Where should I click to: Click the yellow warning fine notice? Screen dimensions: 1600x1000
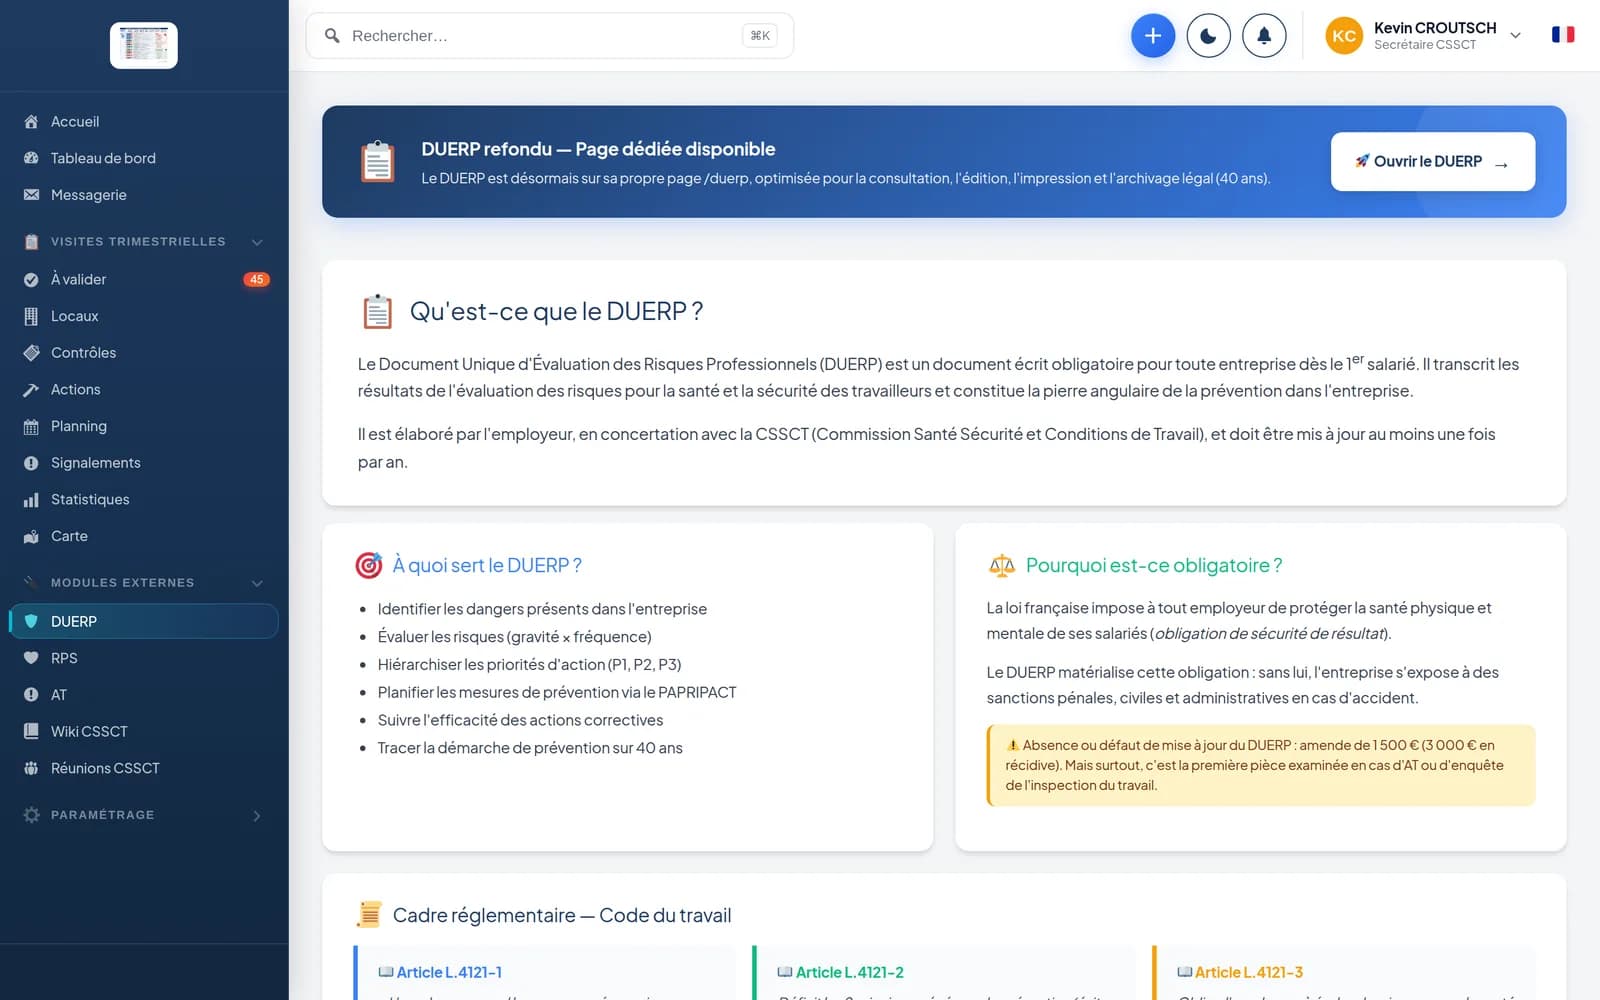pyautogui.click(x=1260, y=765)
